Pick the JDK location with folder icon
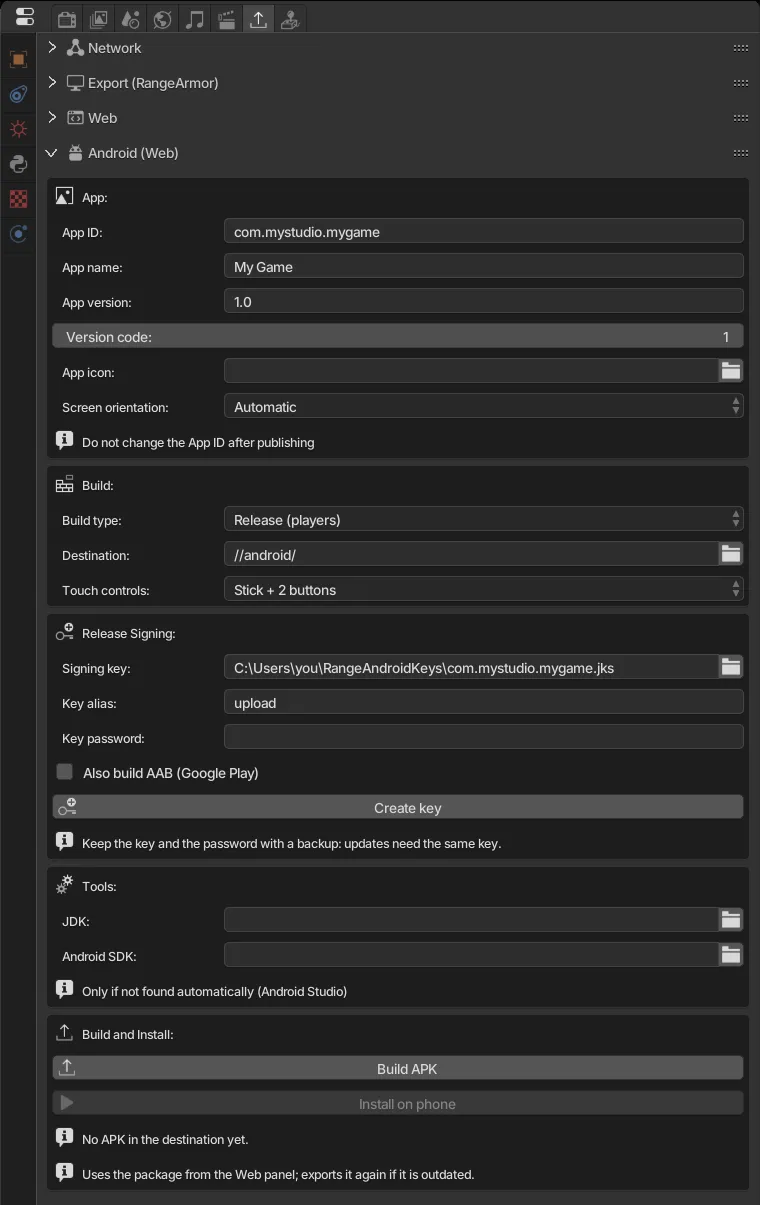The width and height of the screenshot is (760, 1205). pos(731,920)
